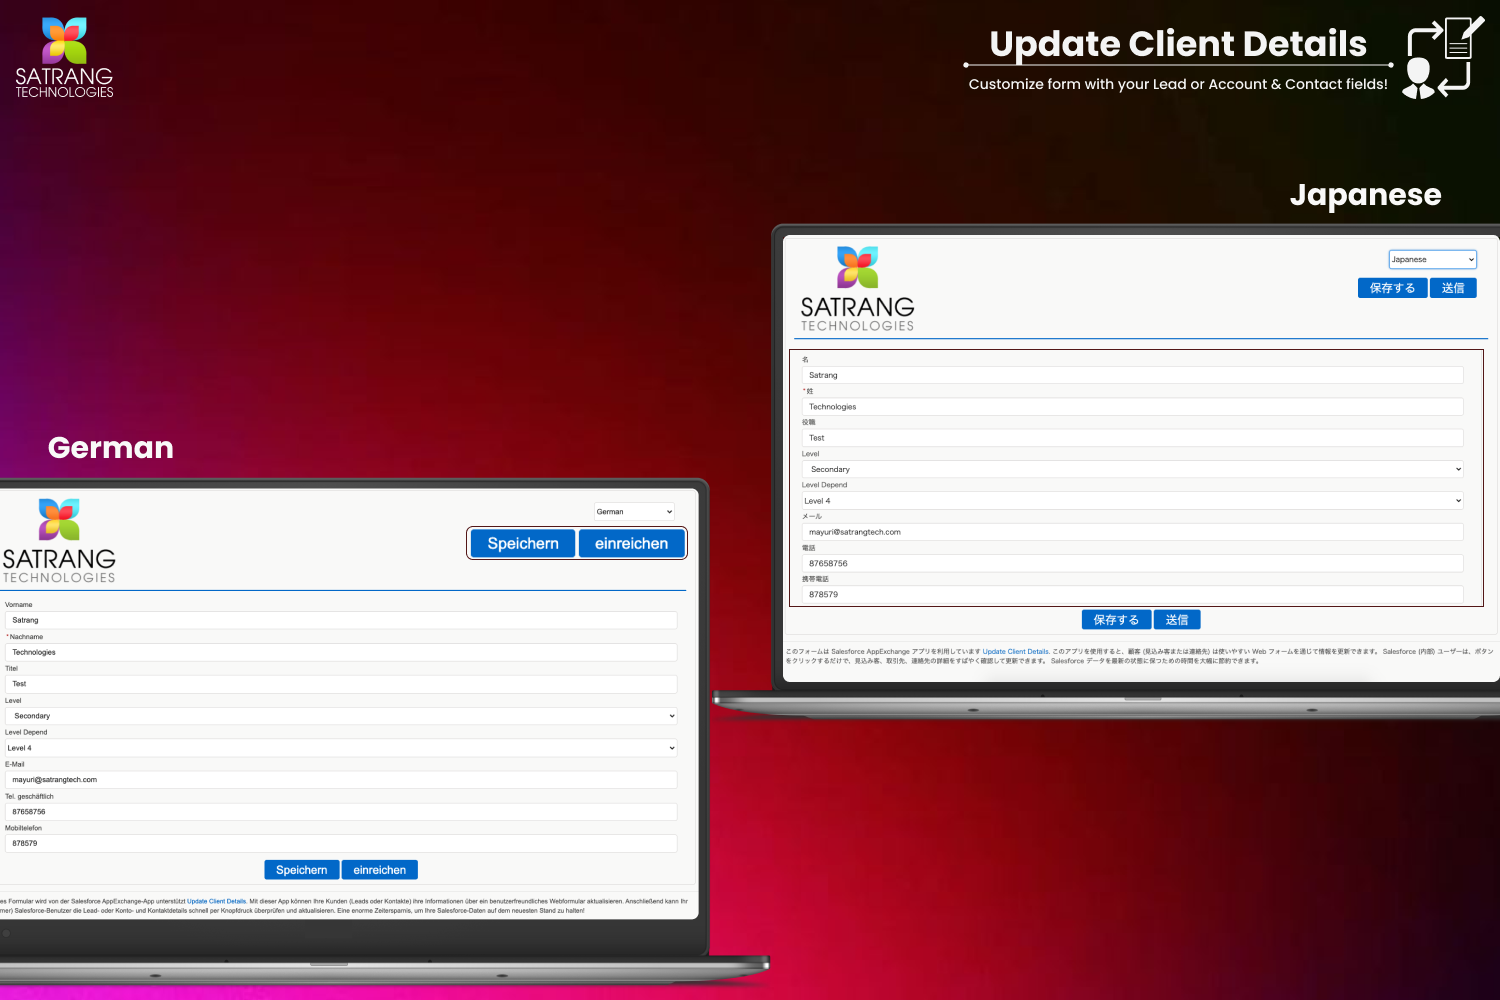
Task: Click the Vorname field containing Satrang
Action: coord(341,620)
